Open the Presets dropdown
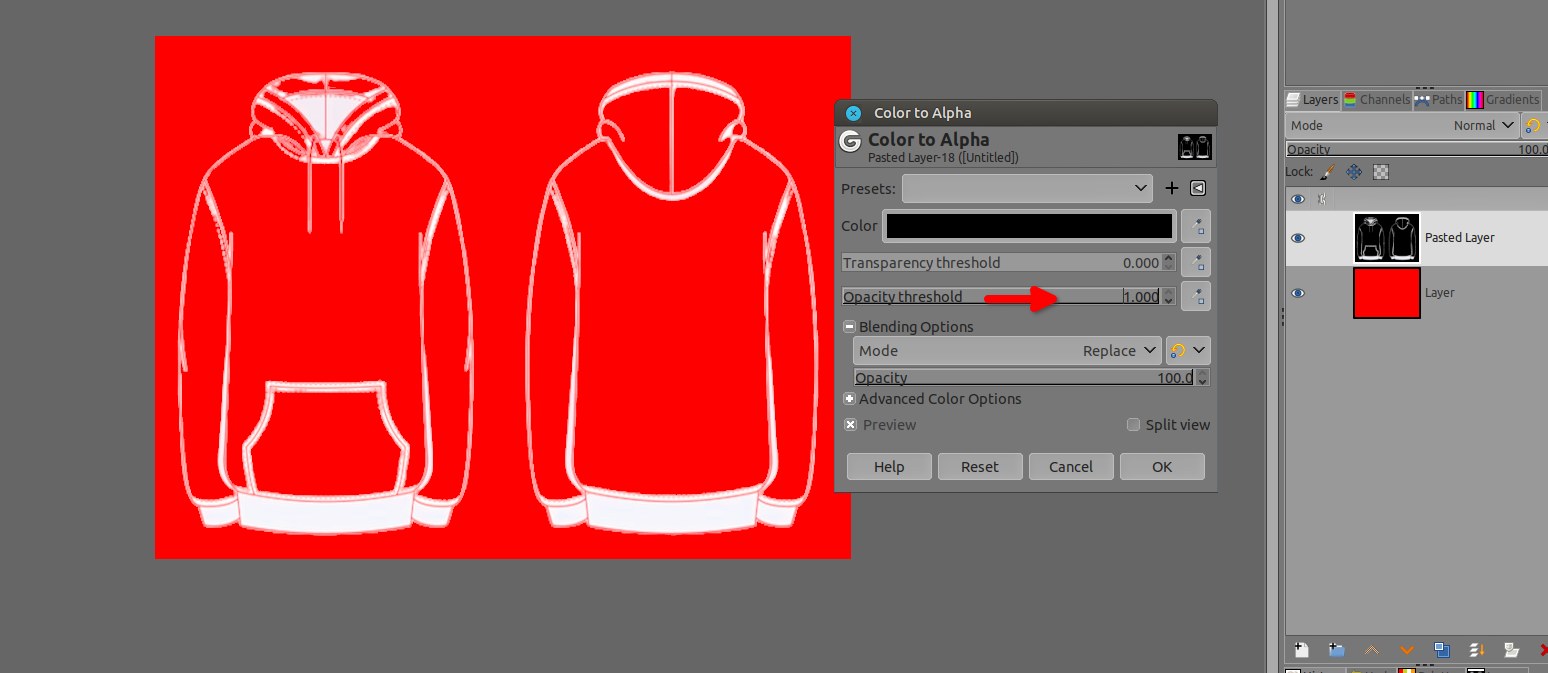The image size is (1548, 673). [1027, 188]
